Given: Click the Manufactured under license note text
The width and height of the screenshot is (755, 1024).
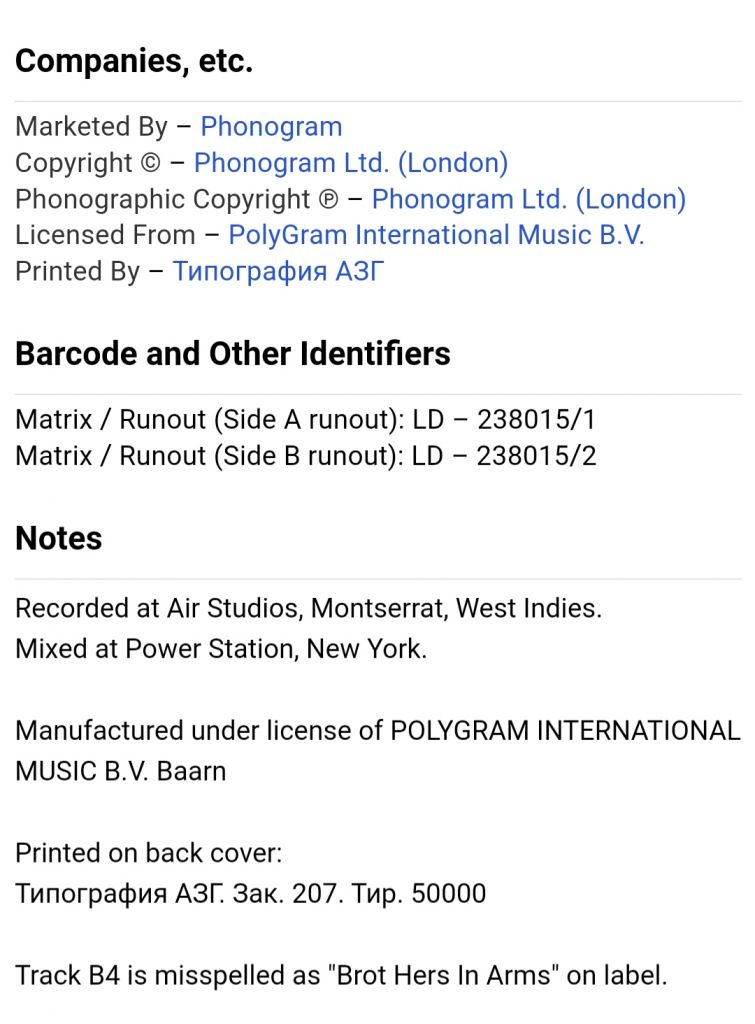Looking at the screenshot, I should pos(378,751).
